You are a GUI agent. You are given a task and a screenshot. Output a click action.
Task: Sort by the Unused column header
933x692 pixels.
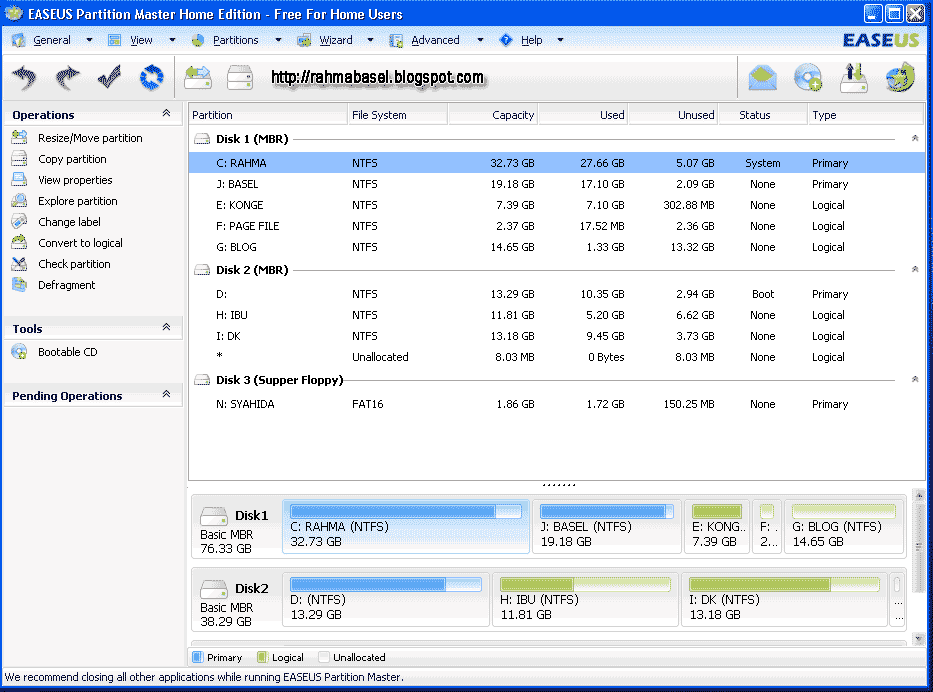674,115
